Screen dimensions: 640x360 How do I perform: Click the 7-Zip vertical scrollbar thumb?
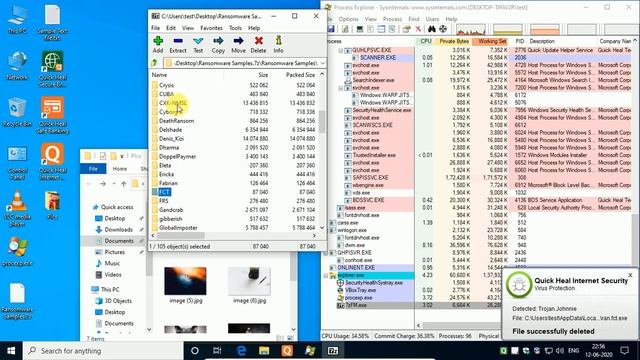pos(322,121)
